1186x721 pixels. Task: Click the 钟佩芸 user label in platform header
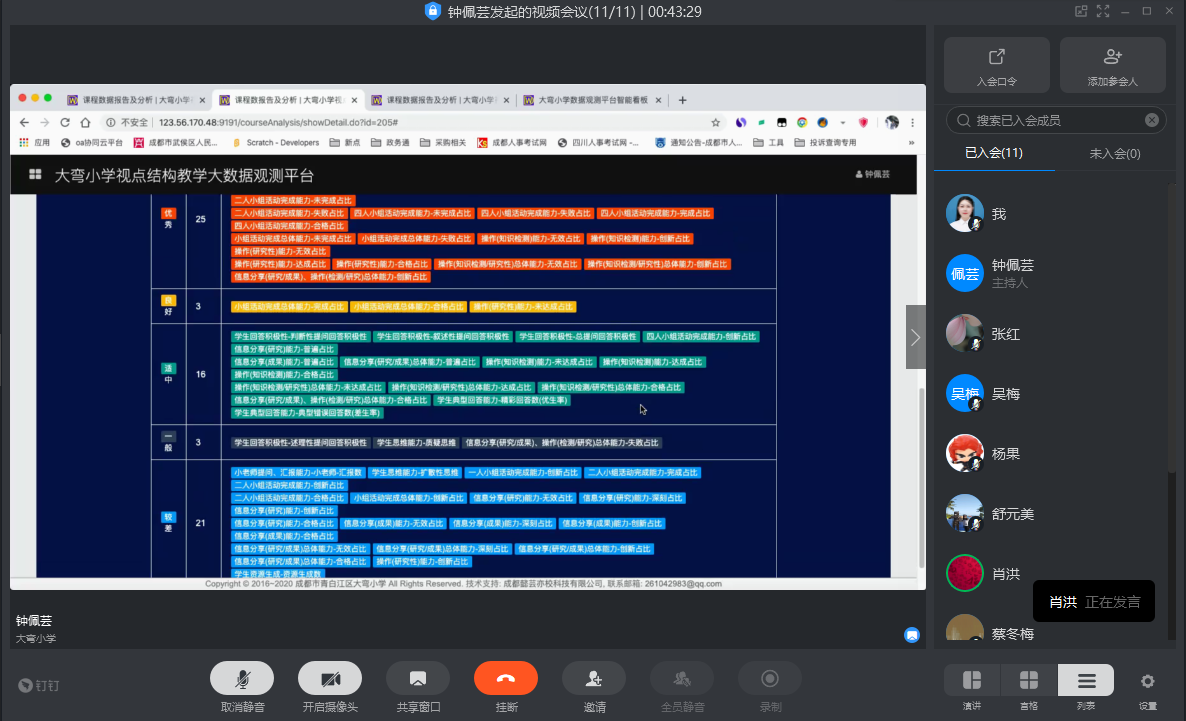(872, 174)
